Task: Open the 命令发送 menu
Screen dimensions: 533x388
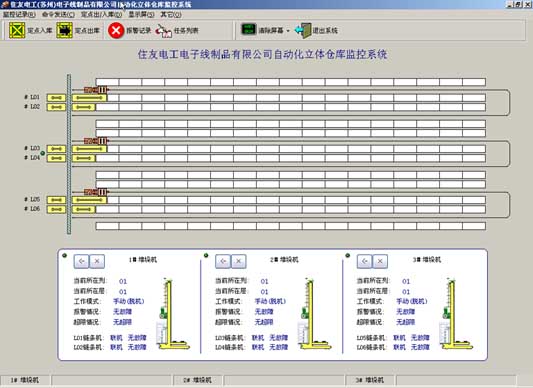Action: 58,15
